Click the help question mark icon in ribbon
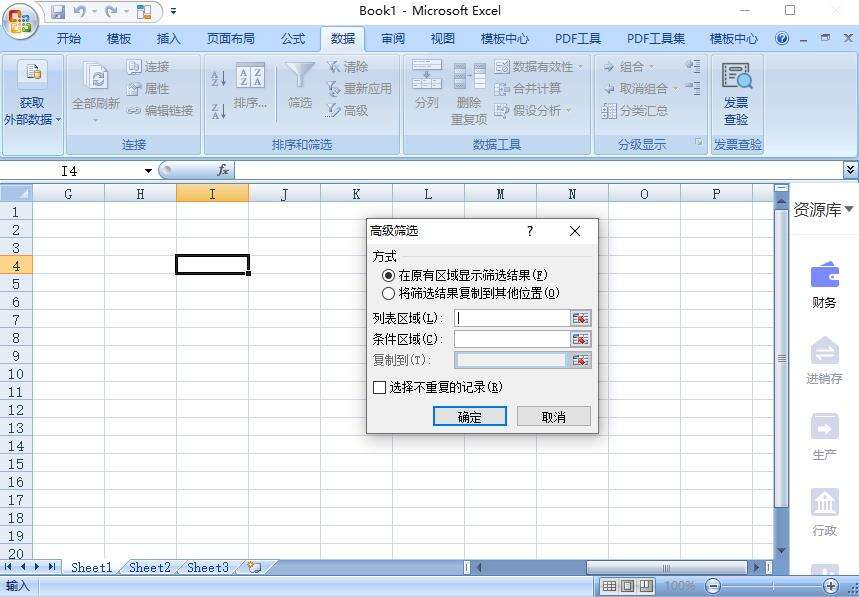The width and height of the screenshot is (859, 597). 782,38
